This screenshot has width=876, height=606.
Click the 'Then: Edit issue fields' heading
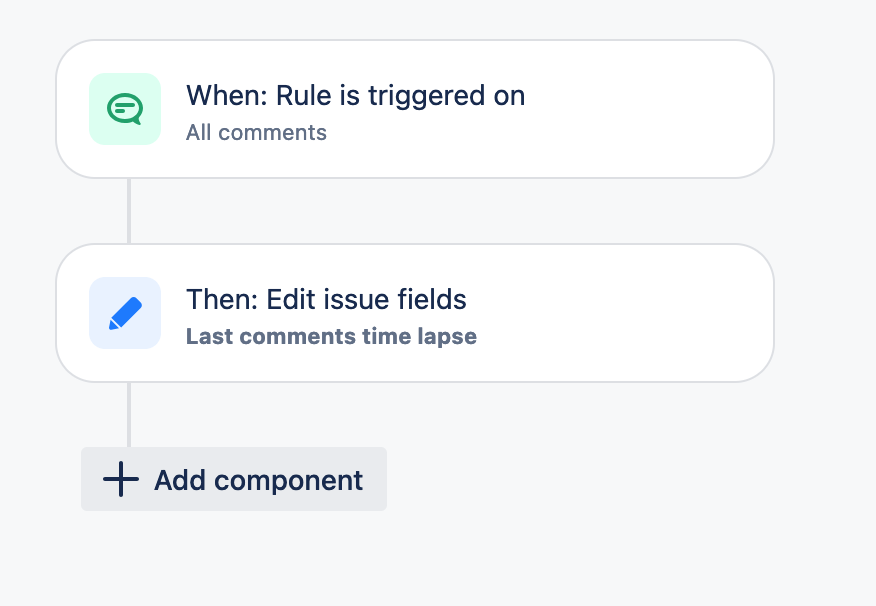pos(326,299)
